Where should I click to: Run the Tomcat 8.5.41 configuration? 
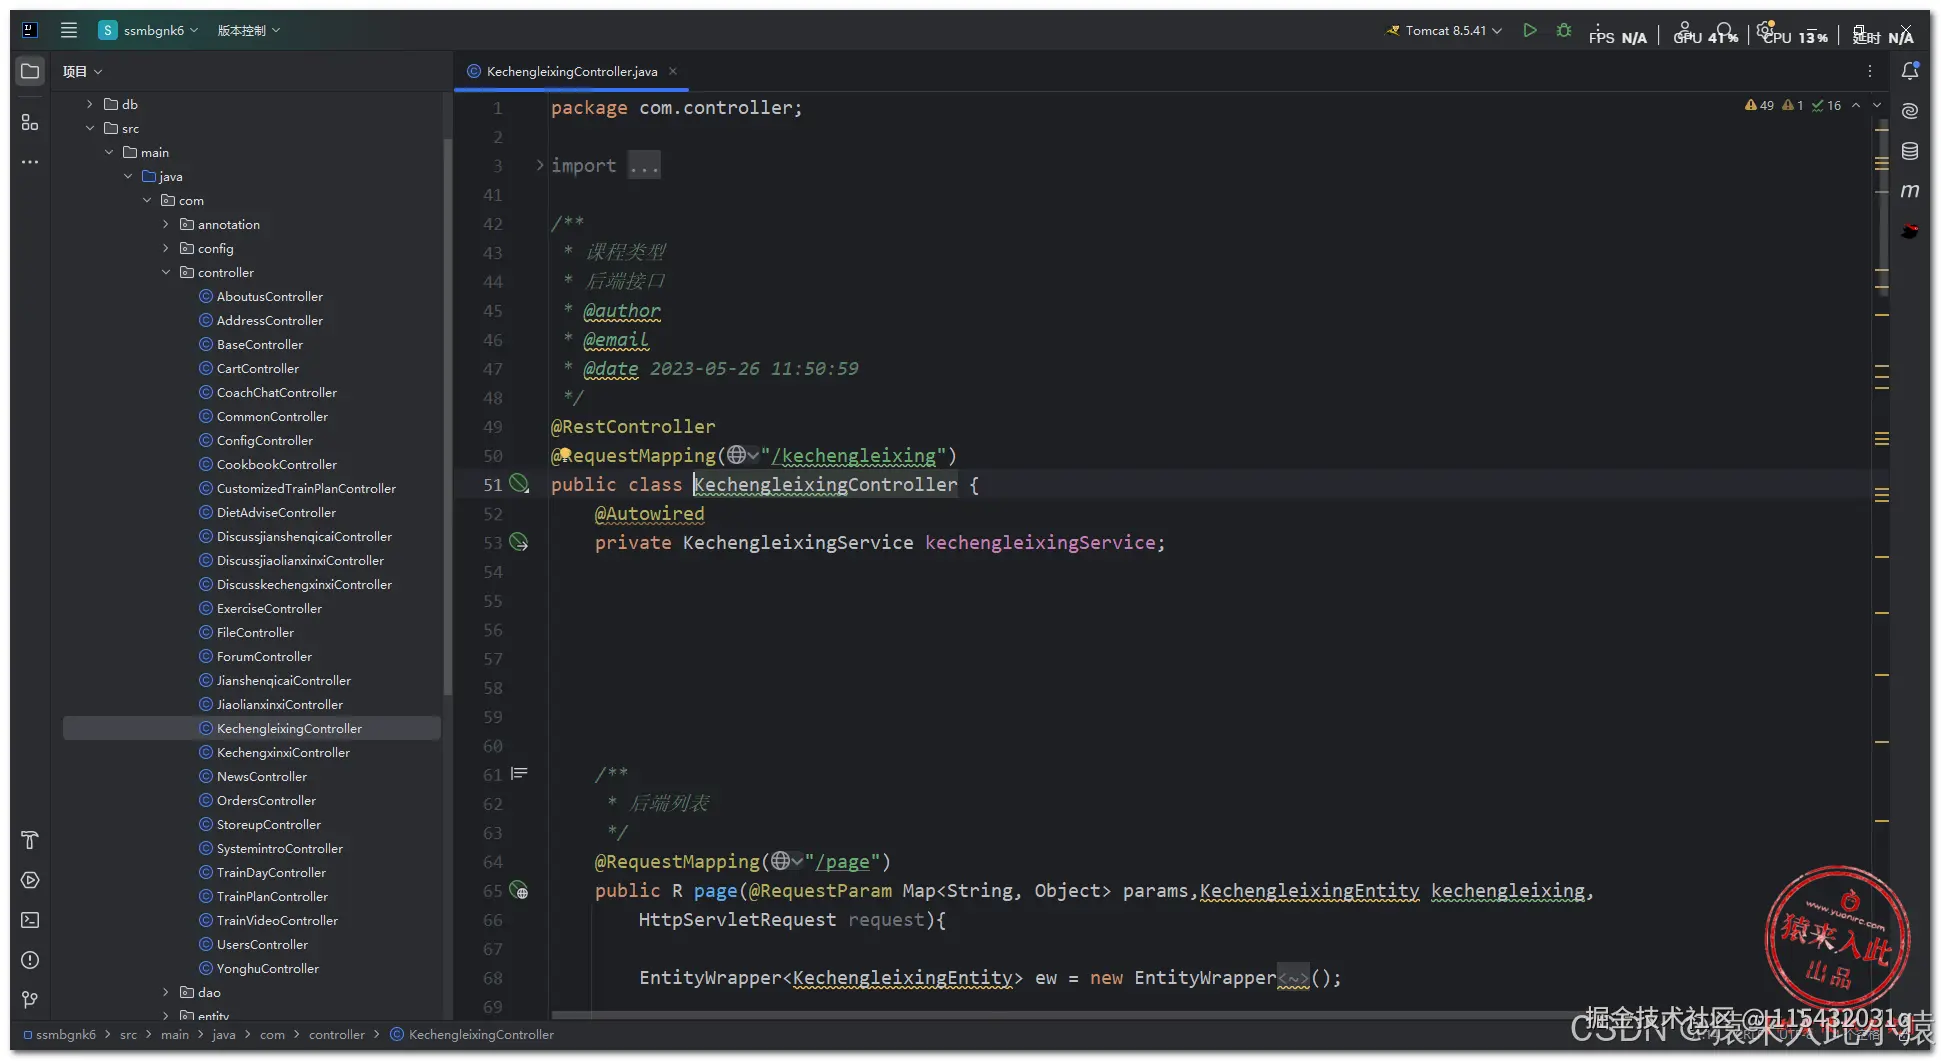[1530, 31]
